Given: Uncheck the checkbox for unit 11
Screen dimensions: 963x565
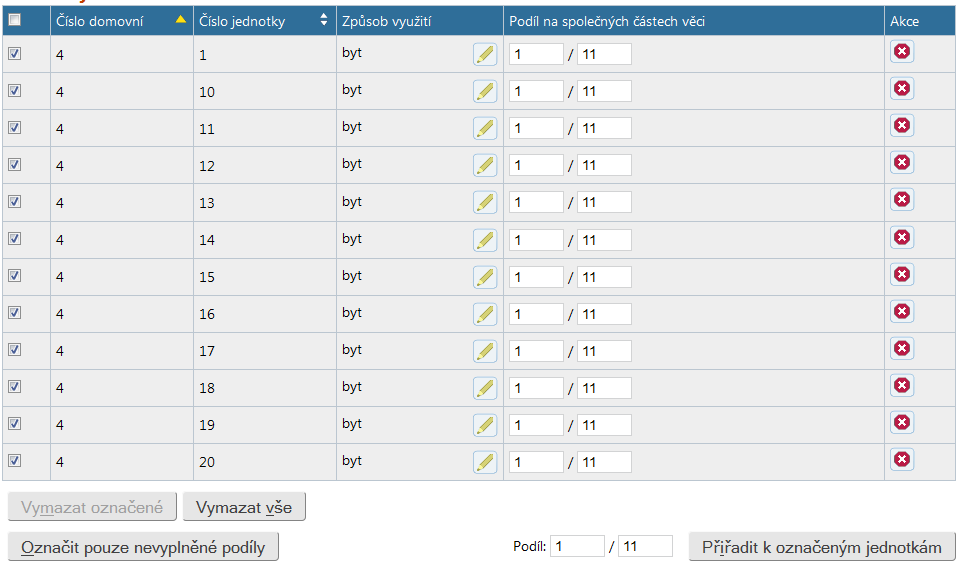Looking at the screenshot, I should tap(15, 127).
